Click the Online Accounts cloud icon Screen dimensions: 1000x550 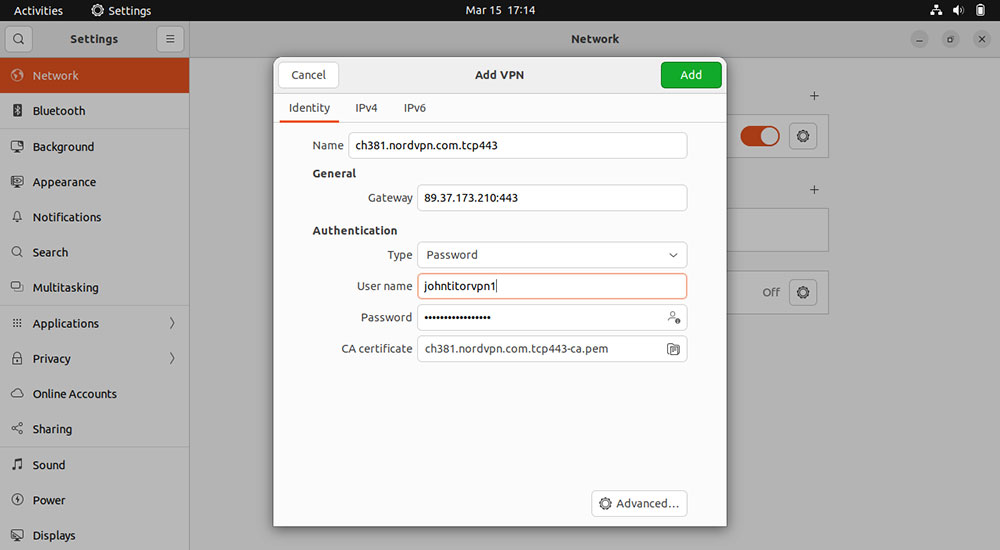[17, 393]
